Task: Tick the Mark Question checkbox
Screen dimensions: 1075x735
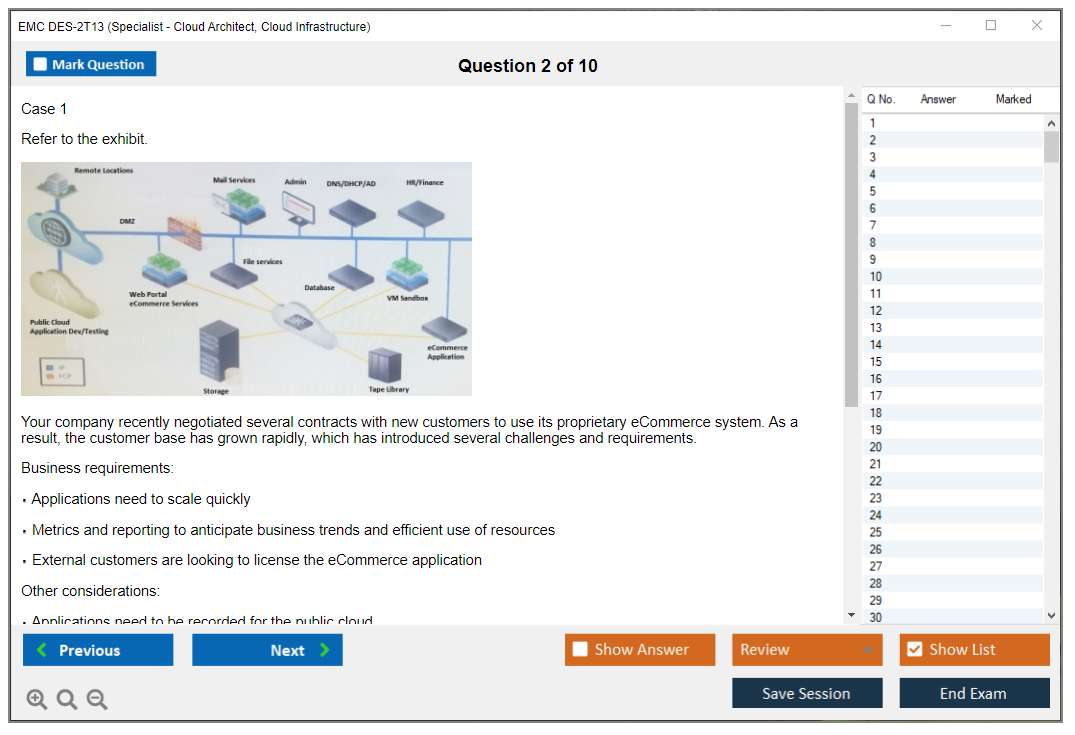Action: [40, 65]
